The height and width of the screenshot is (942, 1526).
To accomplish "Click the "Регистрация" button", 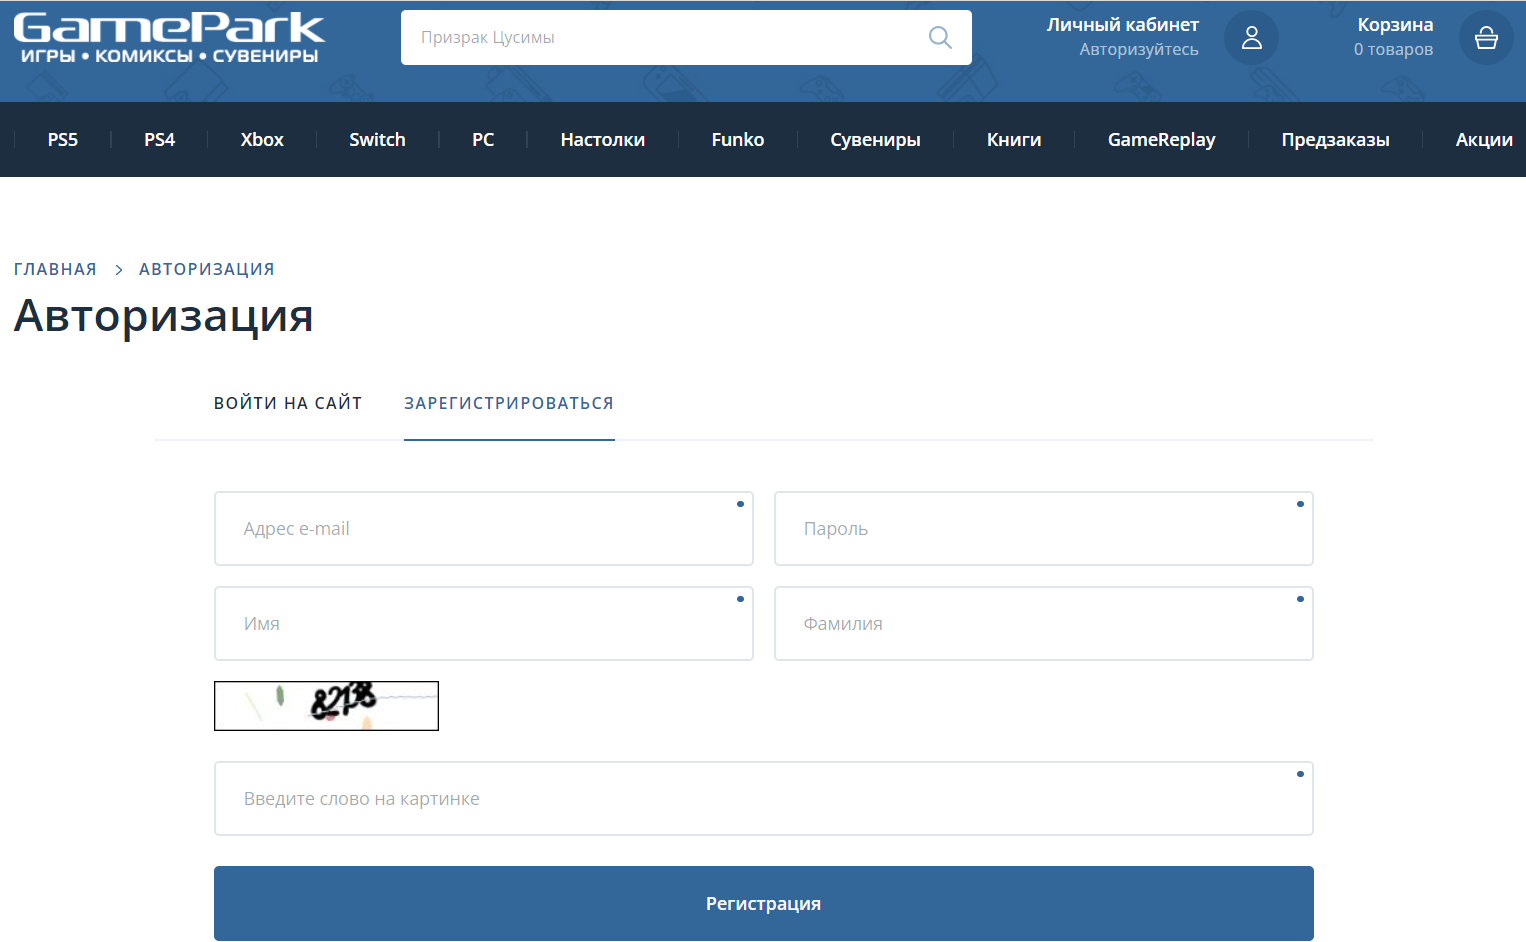I will 764,904.
